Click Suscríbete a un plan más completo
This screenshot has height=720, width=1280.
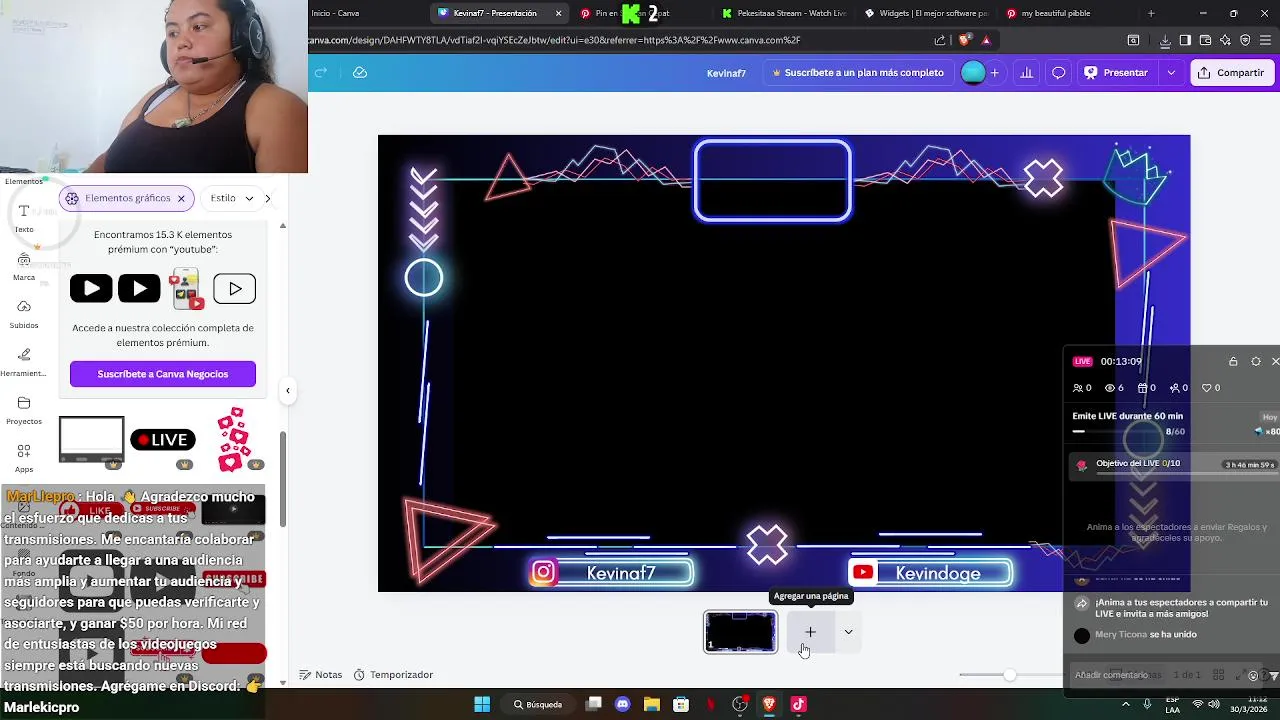click(858, 73)
